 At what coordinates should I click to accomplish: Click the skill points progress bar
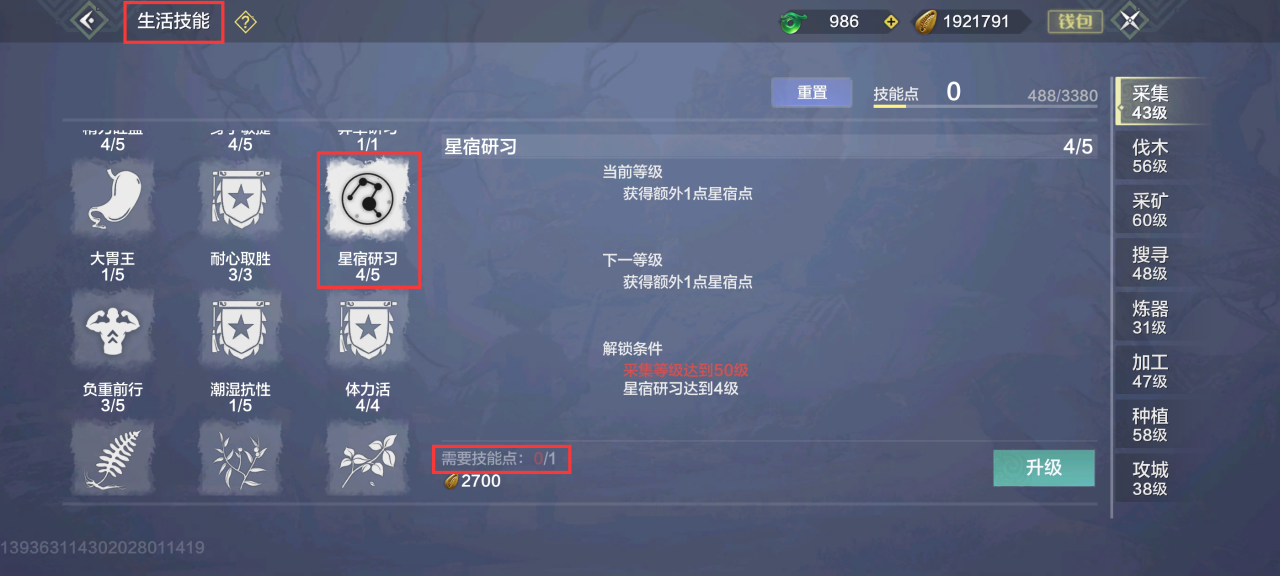[985, 106]
